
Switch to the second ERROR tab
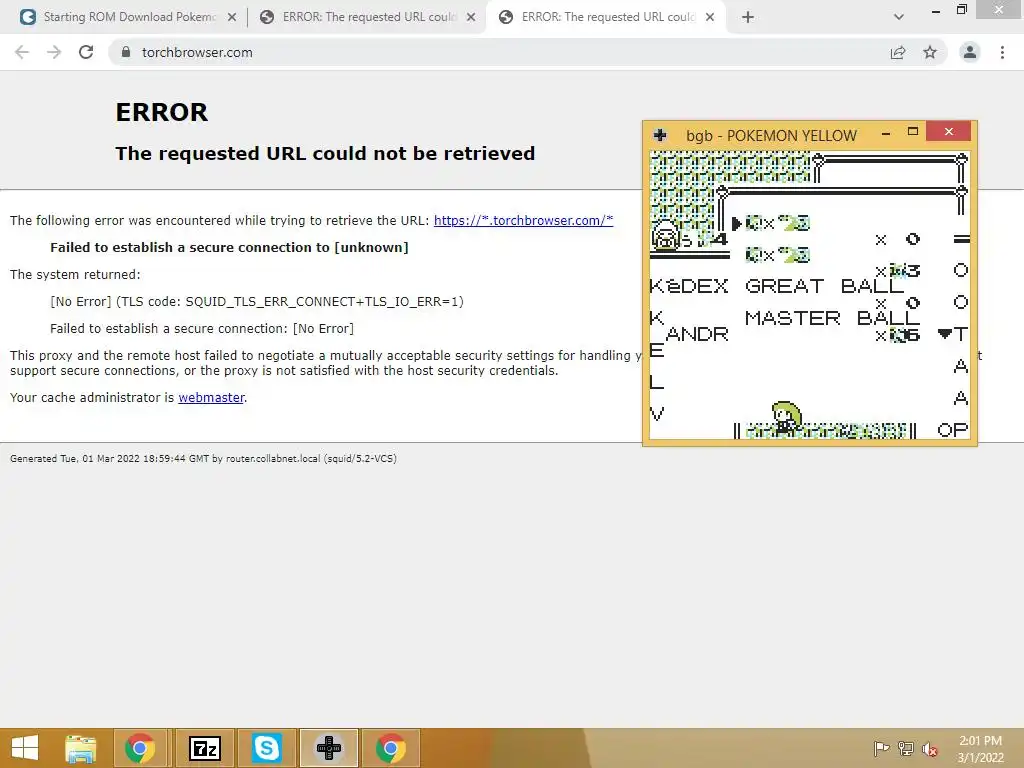369,17
